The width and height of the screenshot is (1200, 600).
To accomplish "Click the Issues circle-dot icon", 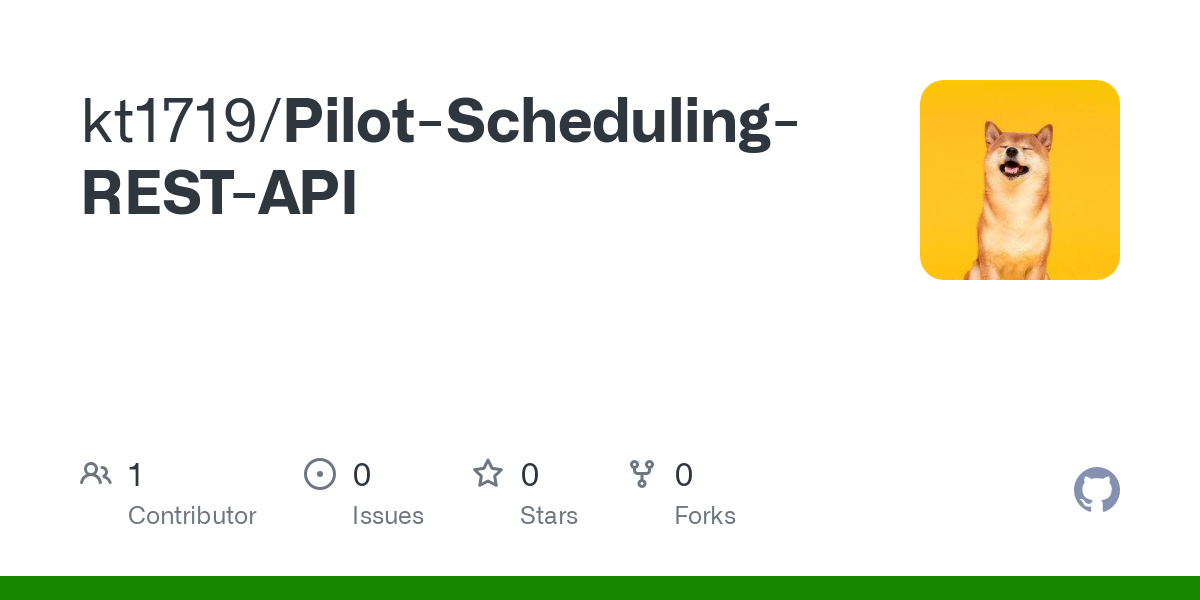I will (x=319, y=474).
